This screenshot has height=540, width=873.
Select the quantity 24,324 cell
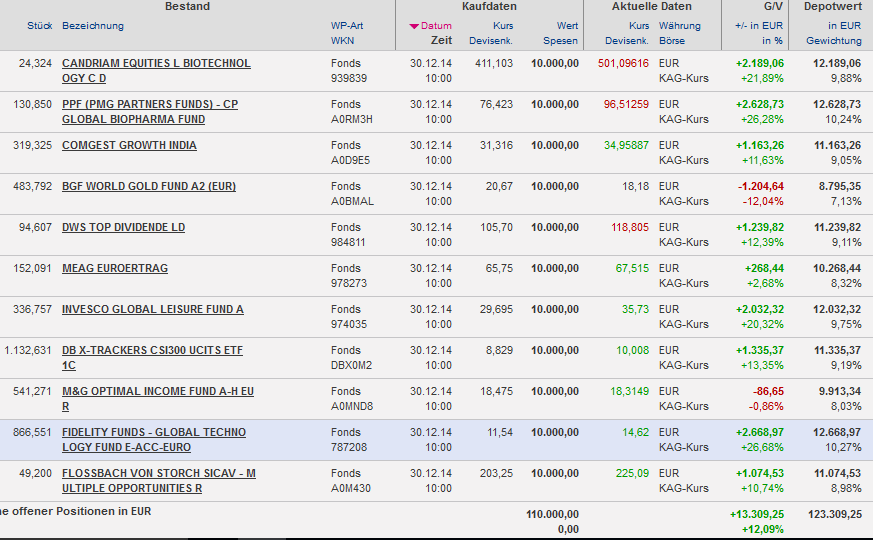coord(35,63)
